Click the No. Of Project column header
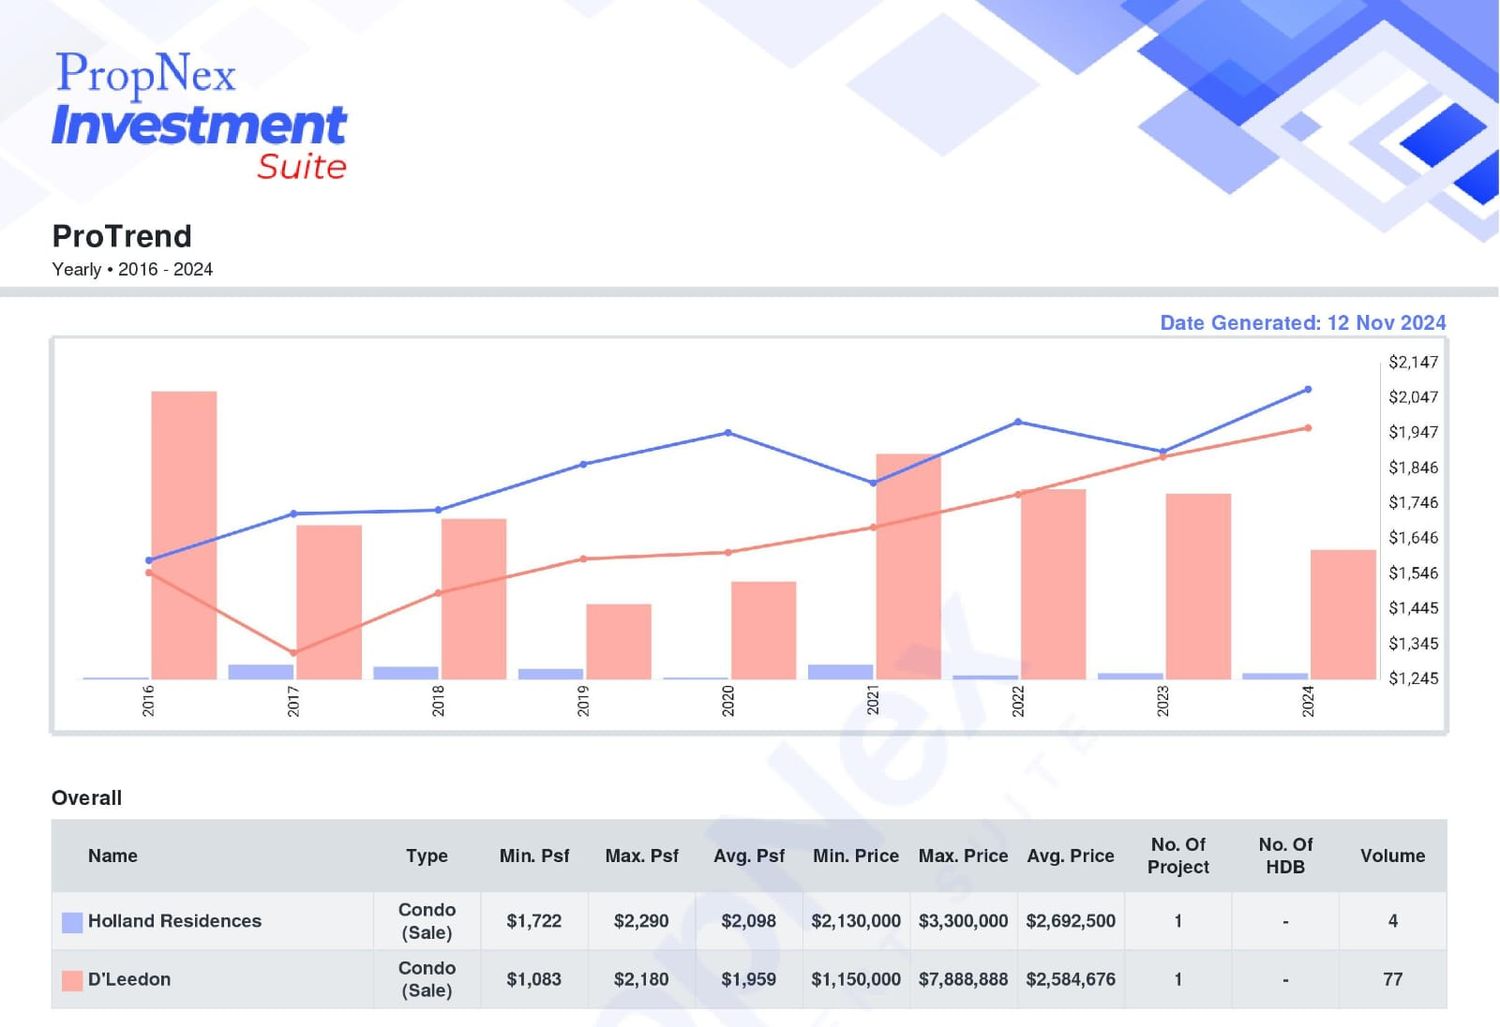The height and width of the screenshot is (1027, 1500). [x=1178, y=856]
